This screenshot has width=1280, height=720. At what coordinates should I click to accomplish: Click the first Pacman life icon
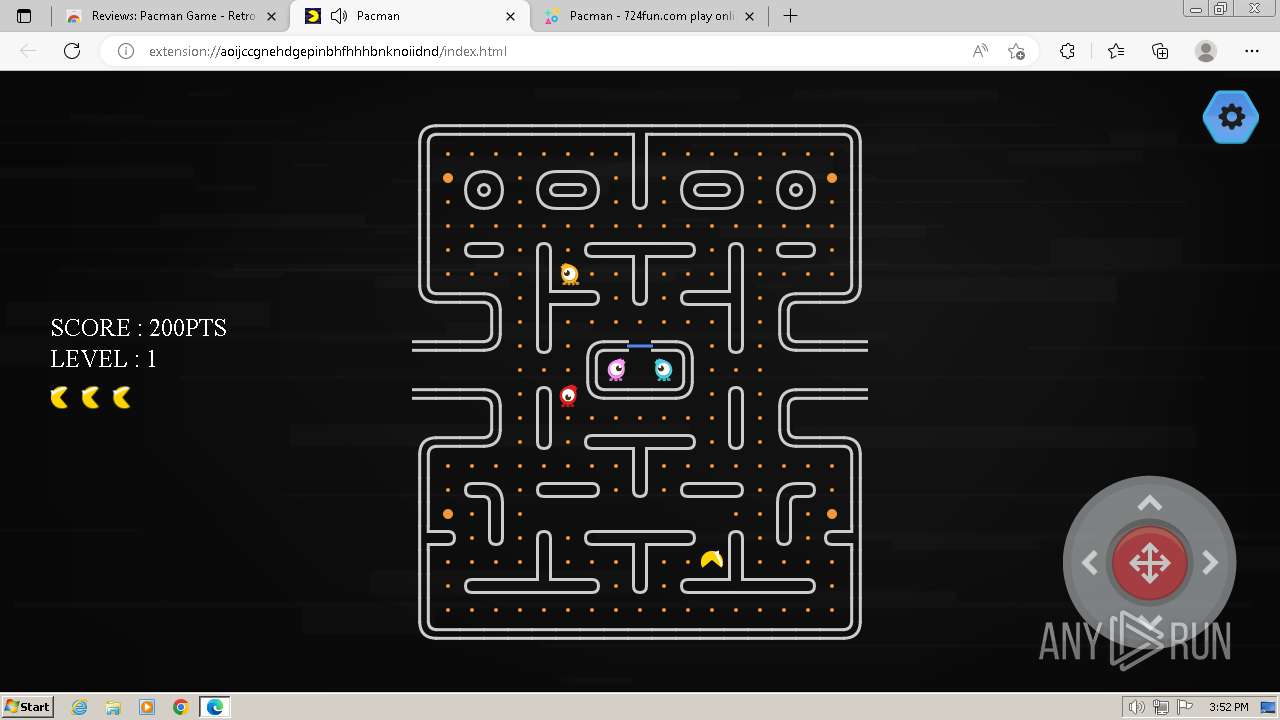click(x=60, y=398)
